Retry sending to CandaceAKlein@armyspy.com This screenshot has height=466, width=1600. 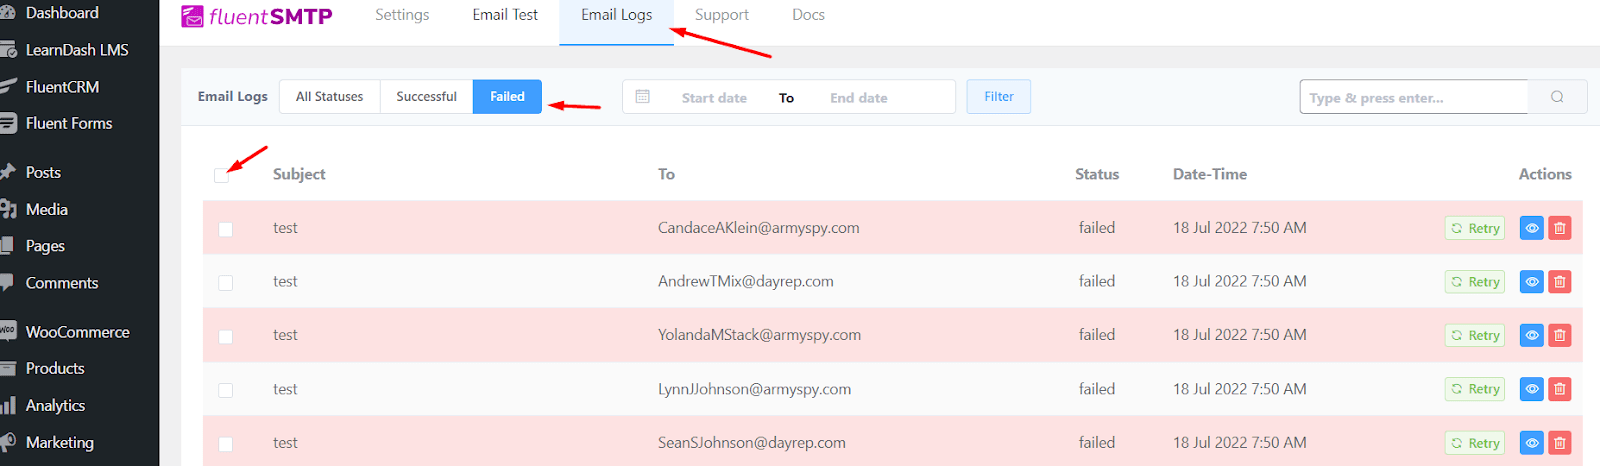(x=1475, y=228)
